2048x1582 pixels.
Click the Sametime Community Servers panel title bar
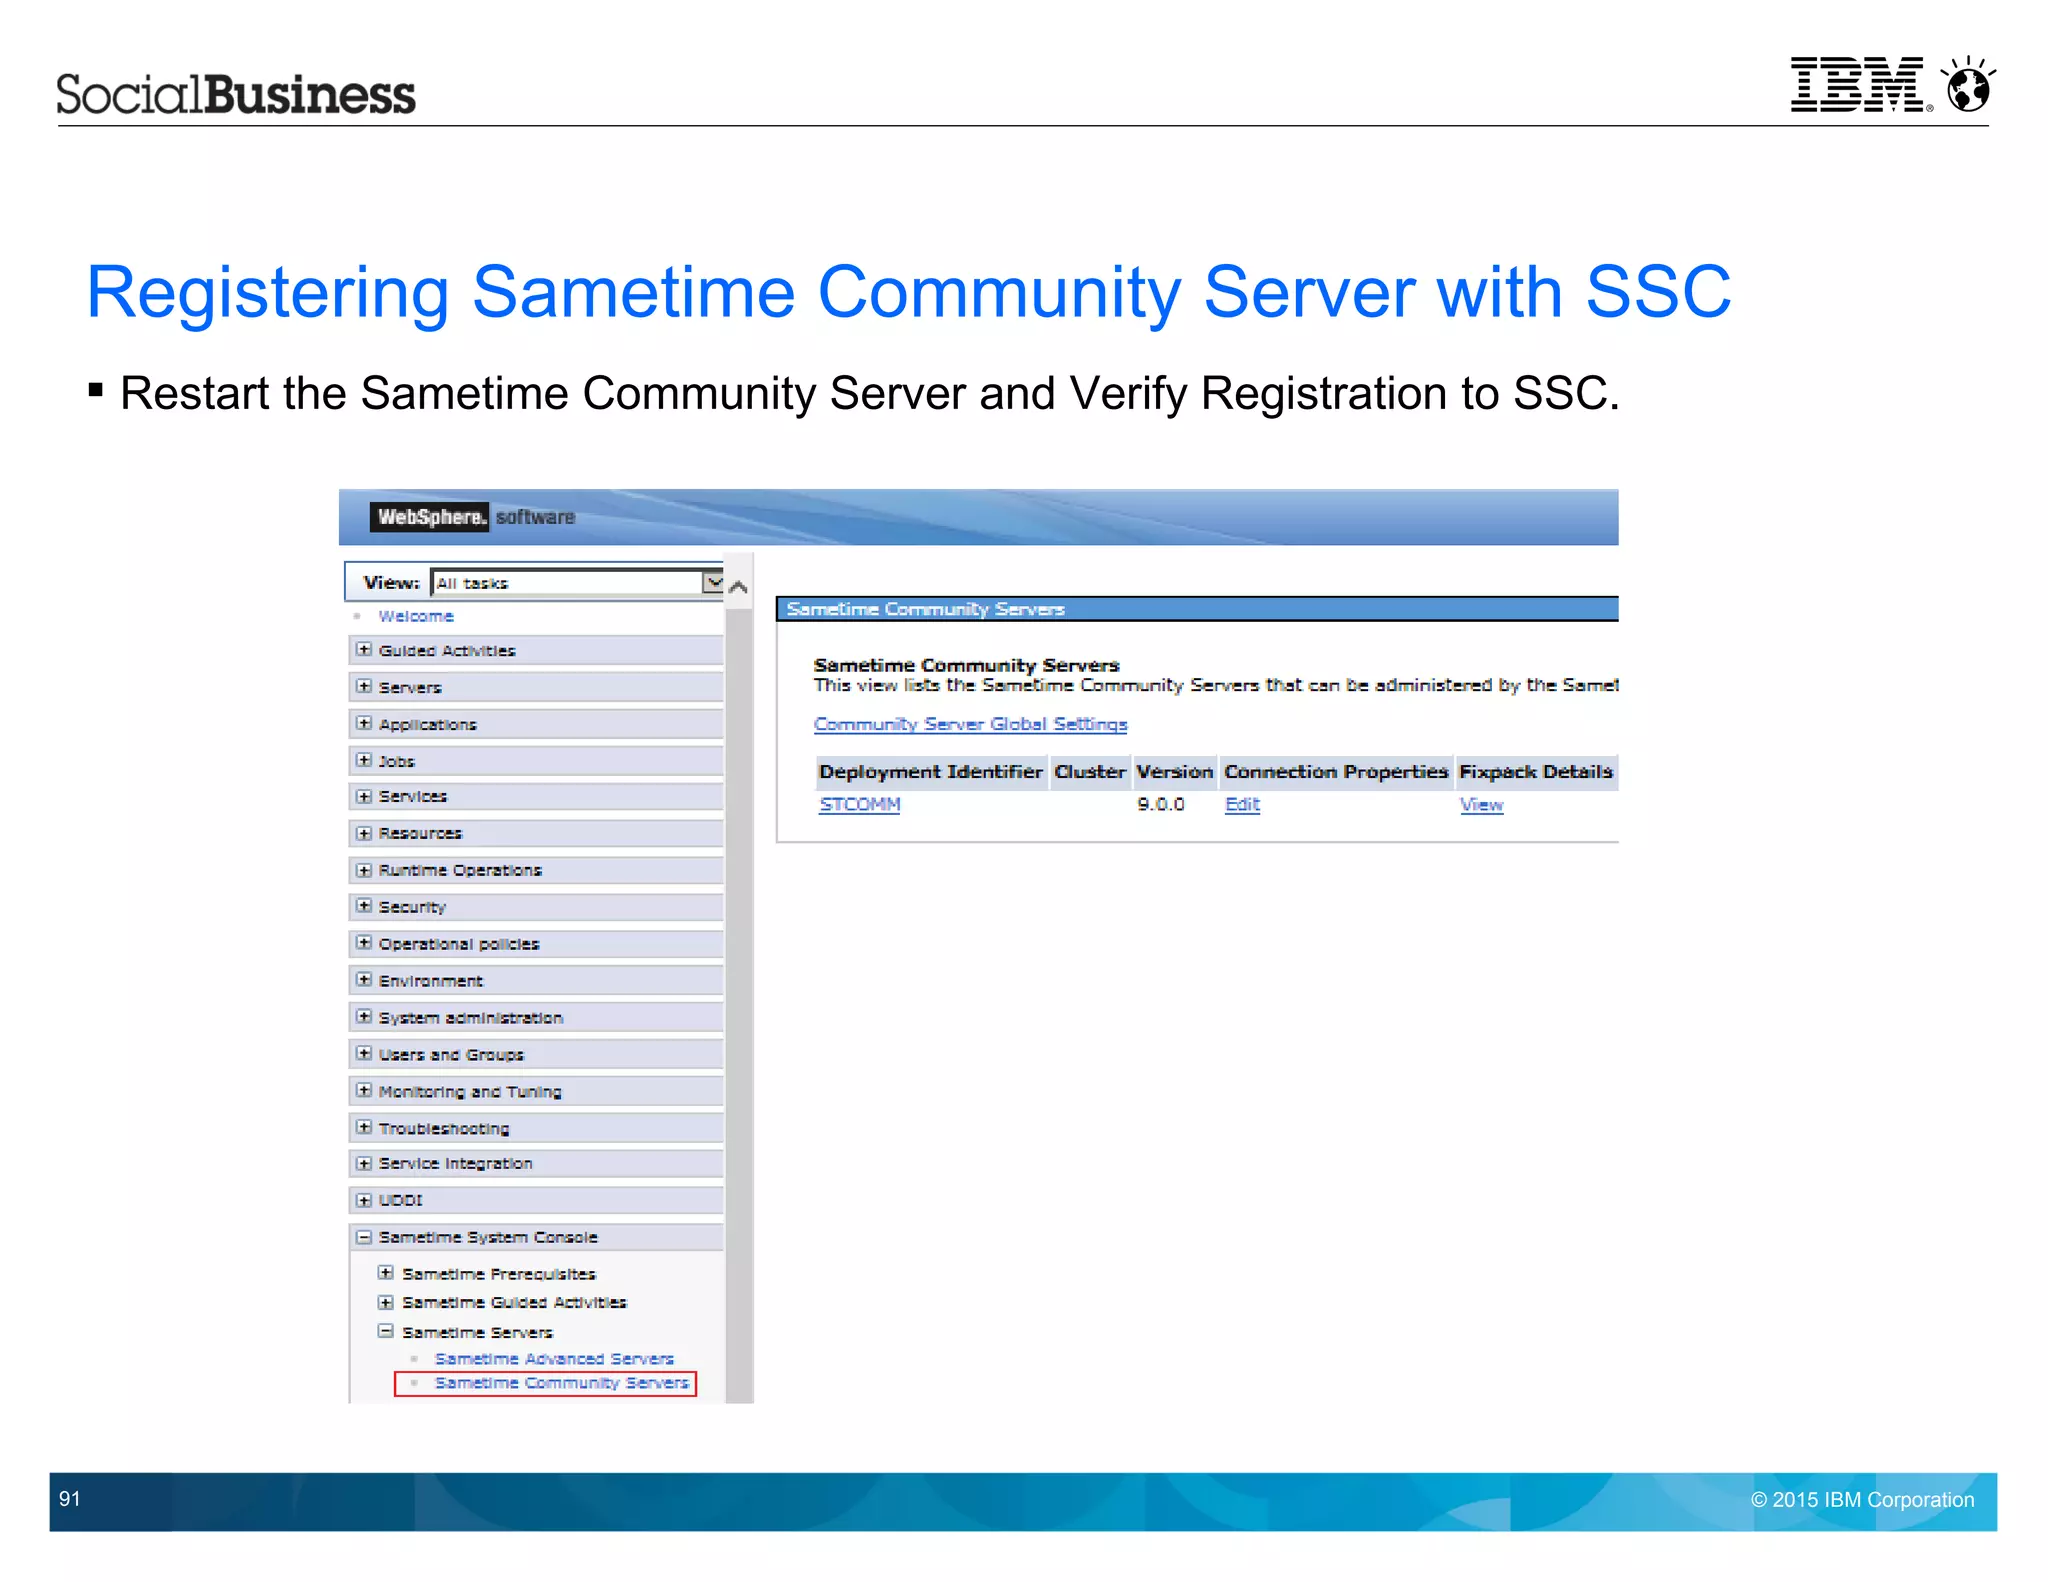click(1197, 609)
